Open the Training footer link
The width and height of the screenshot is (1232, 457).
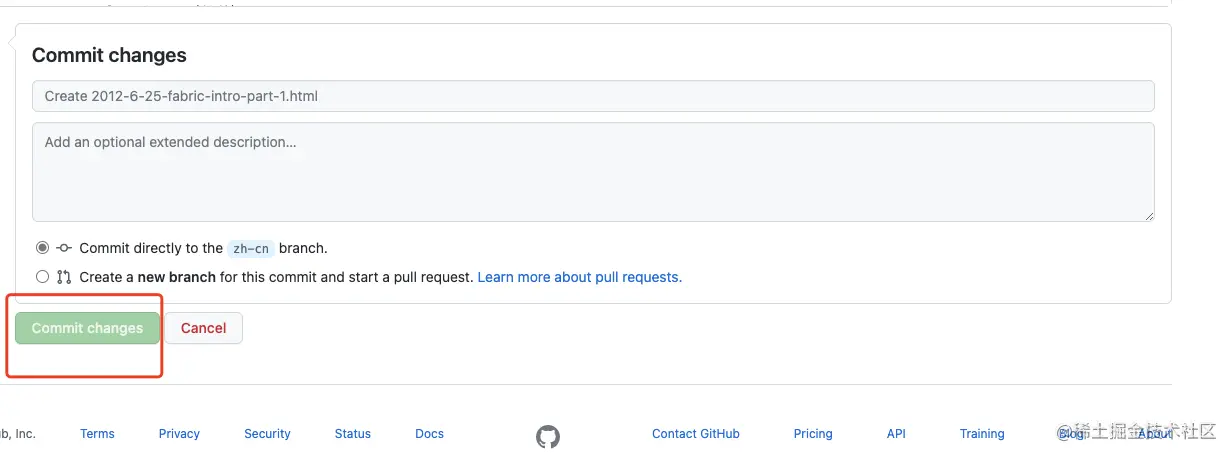click(x=981, y=434)
